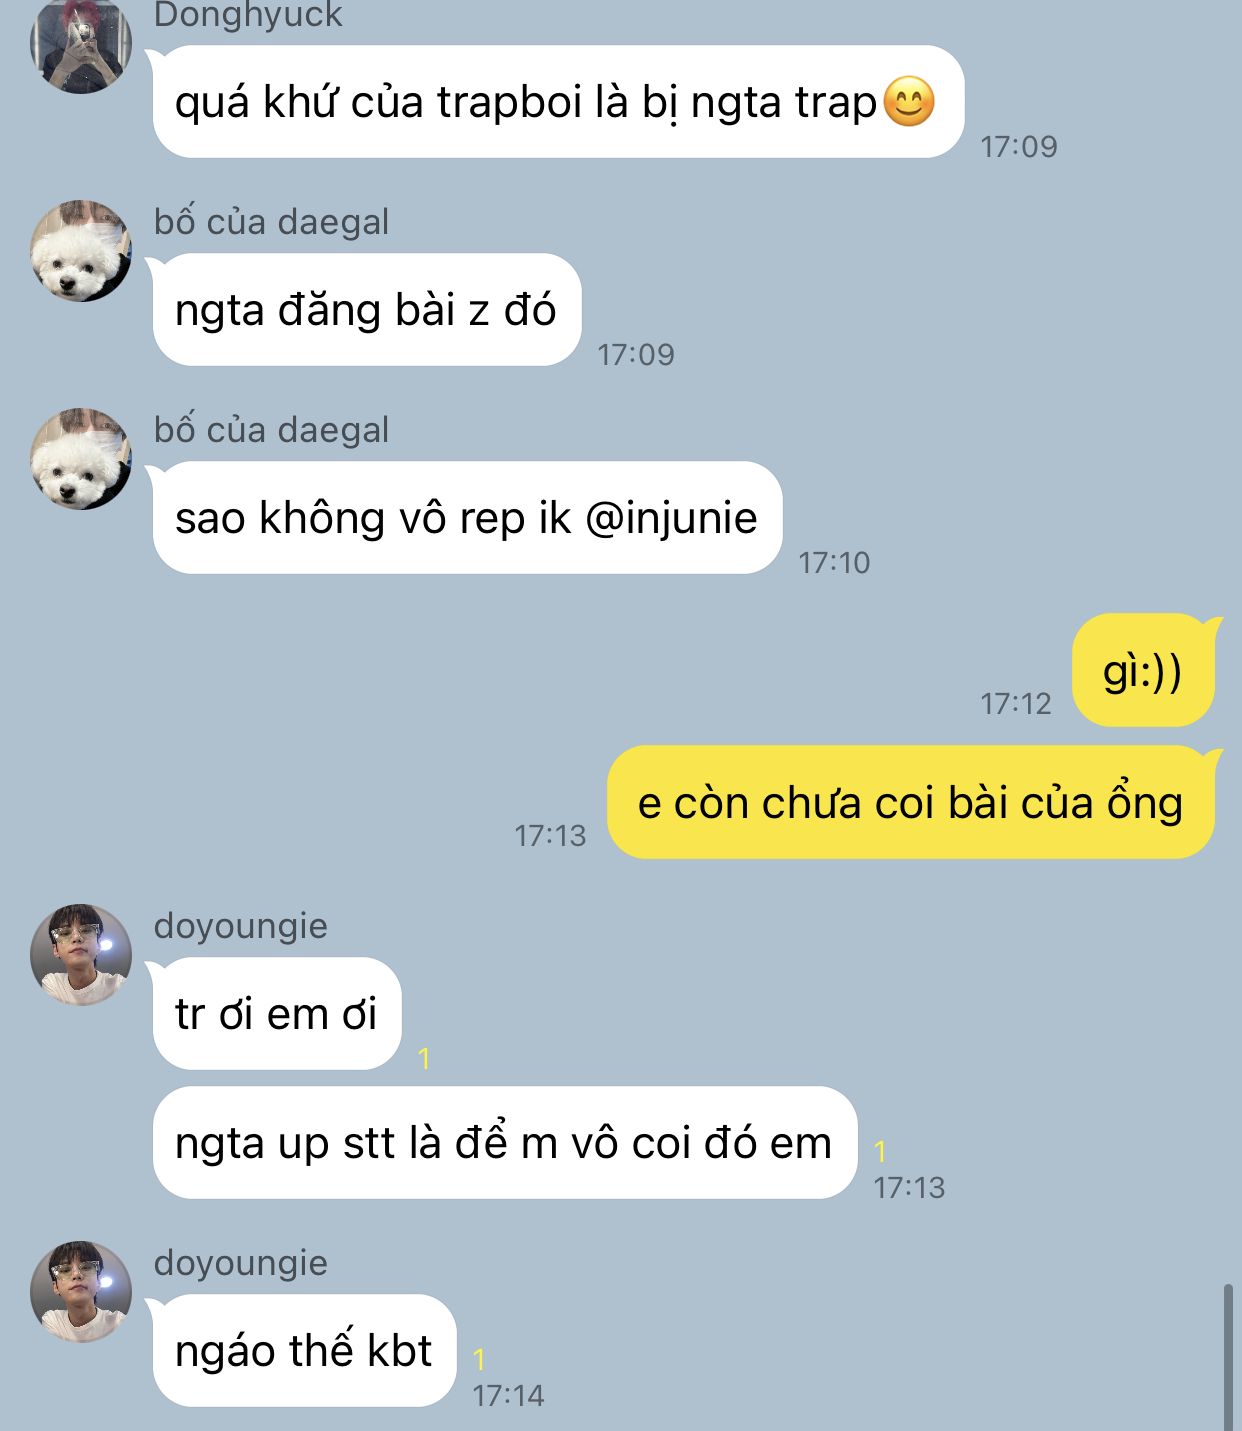Tap unread count next to 'tr ơi em ơi'
This screenshot has width=1242, height=1431.
[x=424, y=1058]
